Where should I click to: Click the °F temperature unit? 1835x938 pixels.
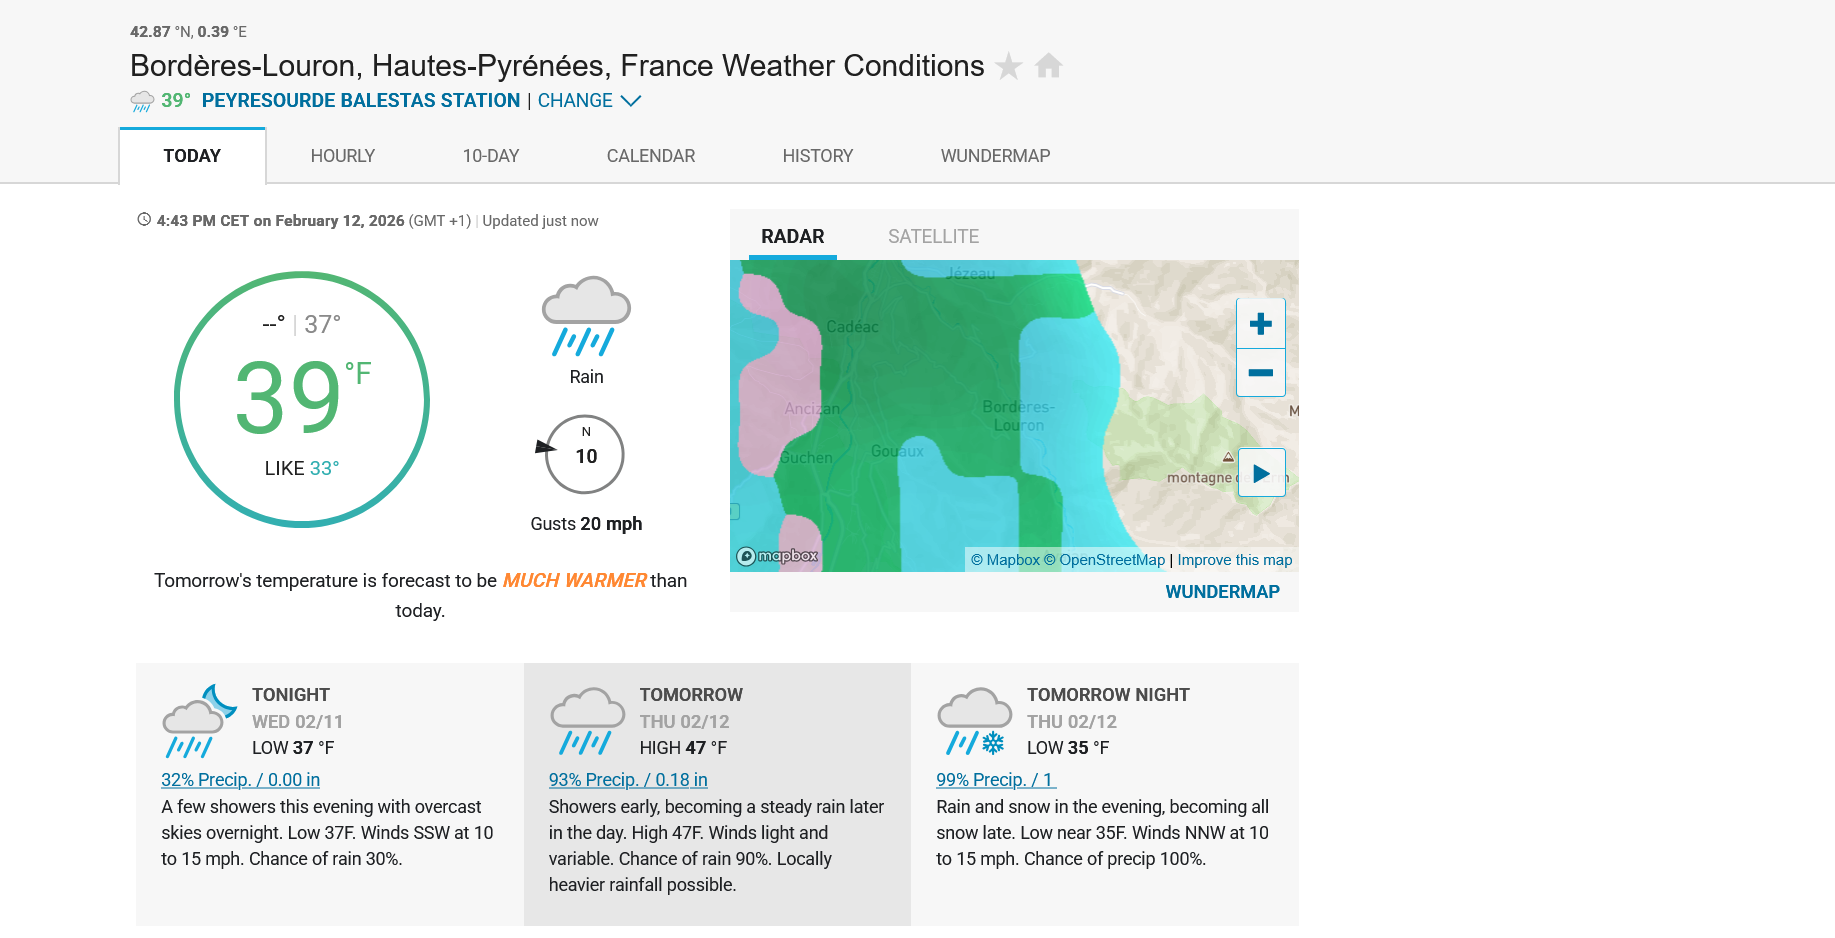(358, 374)
